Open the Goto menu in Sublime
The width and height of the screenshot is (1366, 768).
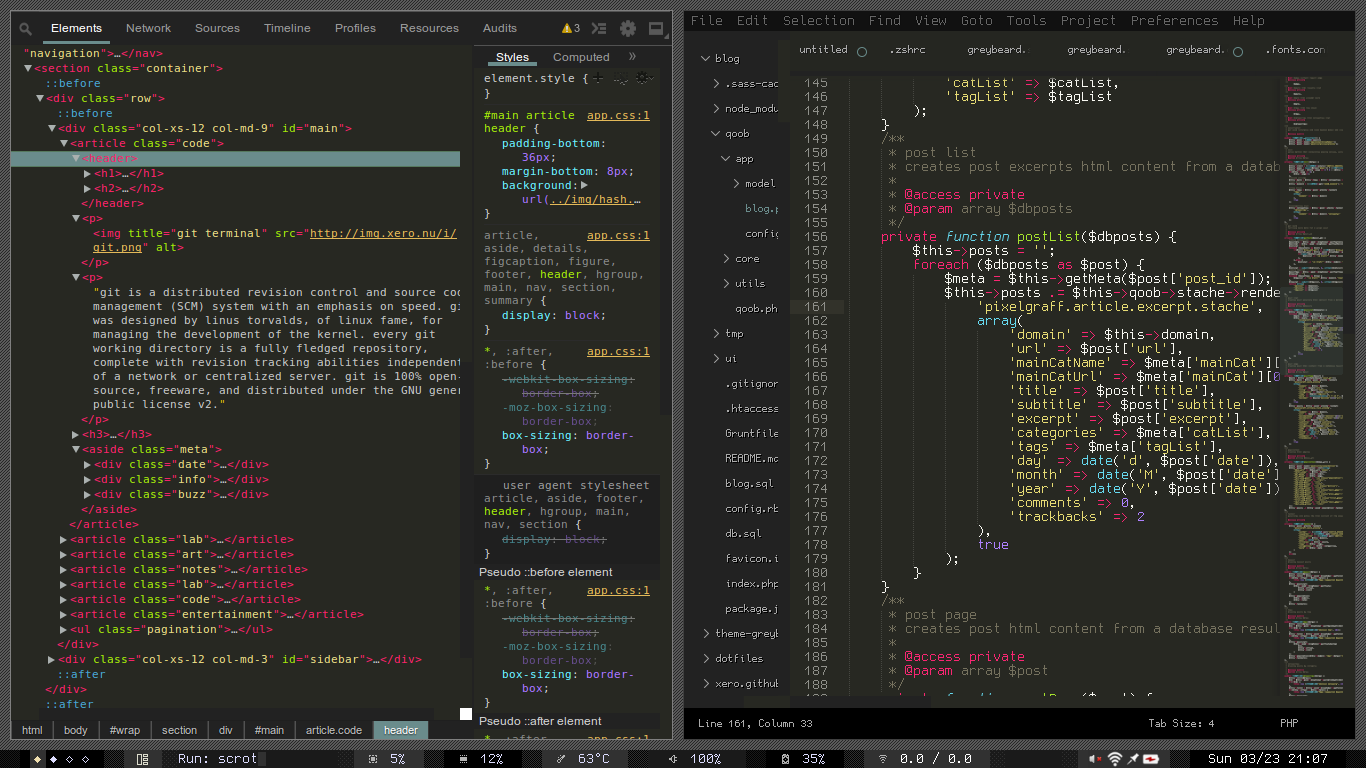[977, 20]
